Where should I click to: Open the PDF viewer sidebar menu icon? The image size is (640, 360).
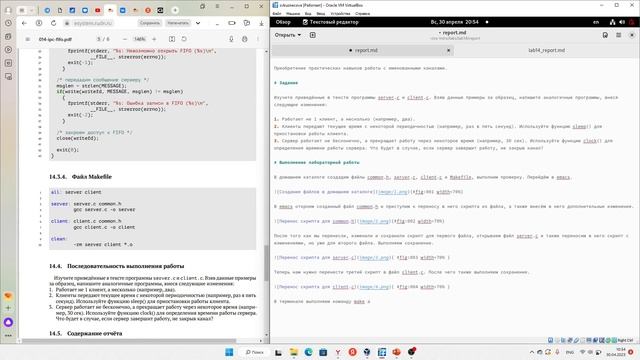coord(28,39)
